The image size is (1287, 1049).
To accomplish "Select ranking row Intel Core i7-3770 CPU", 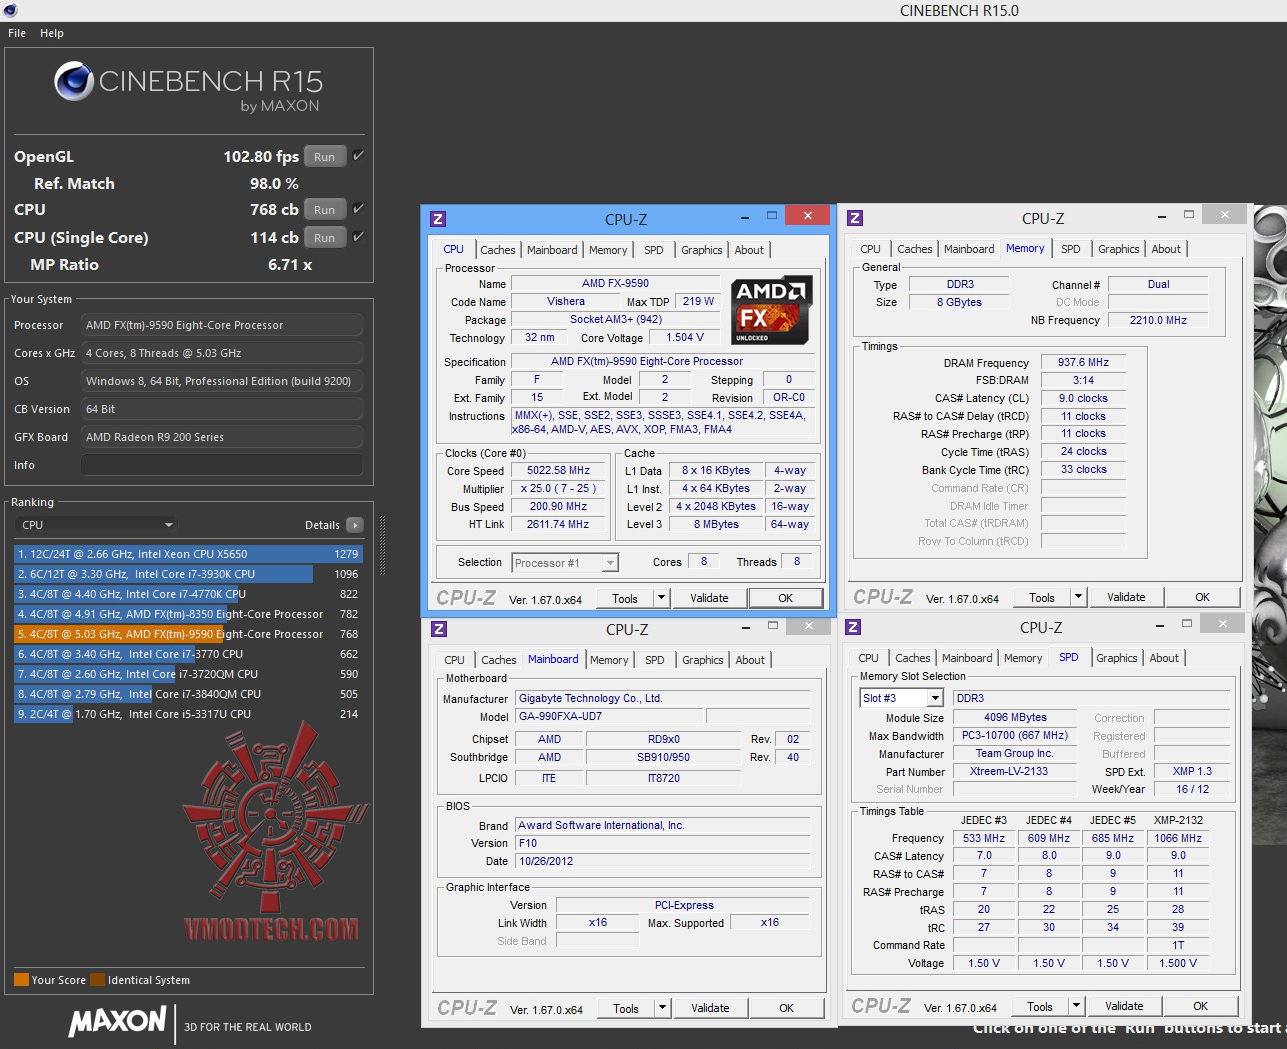I will pos(188,654).
